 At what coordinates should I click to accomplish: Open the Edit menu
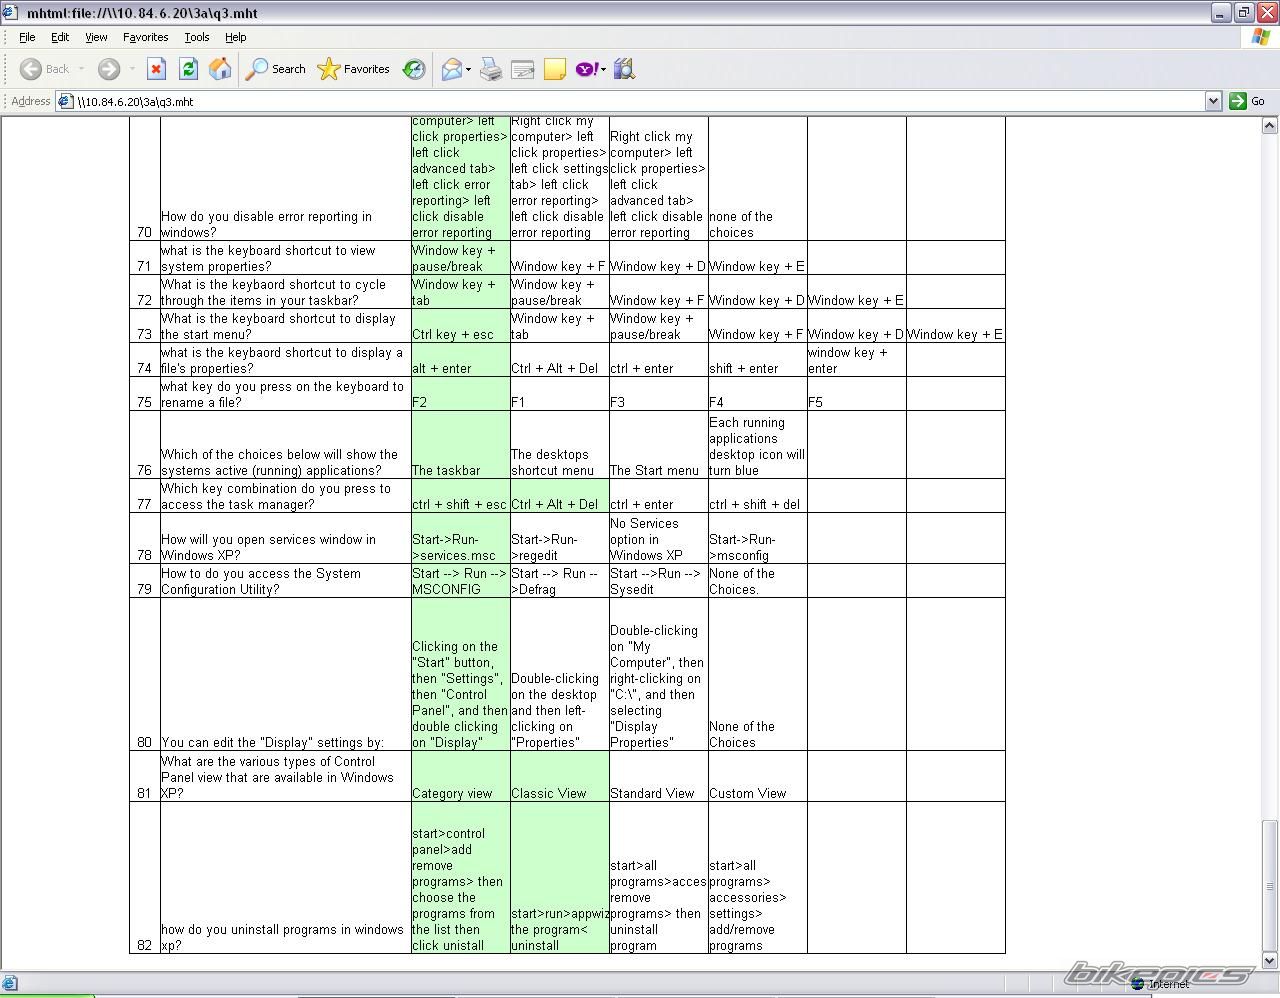(60, 37)
